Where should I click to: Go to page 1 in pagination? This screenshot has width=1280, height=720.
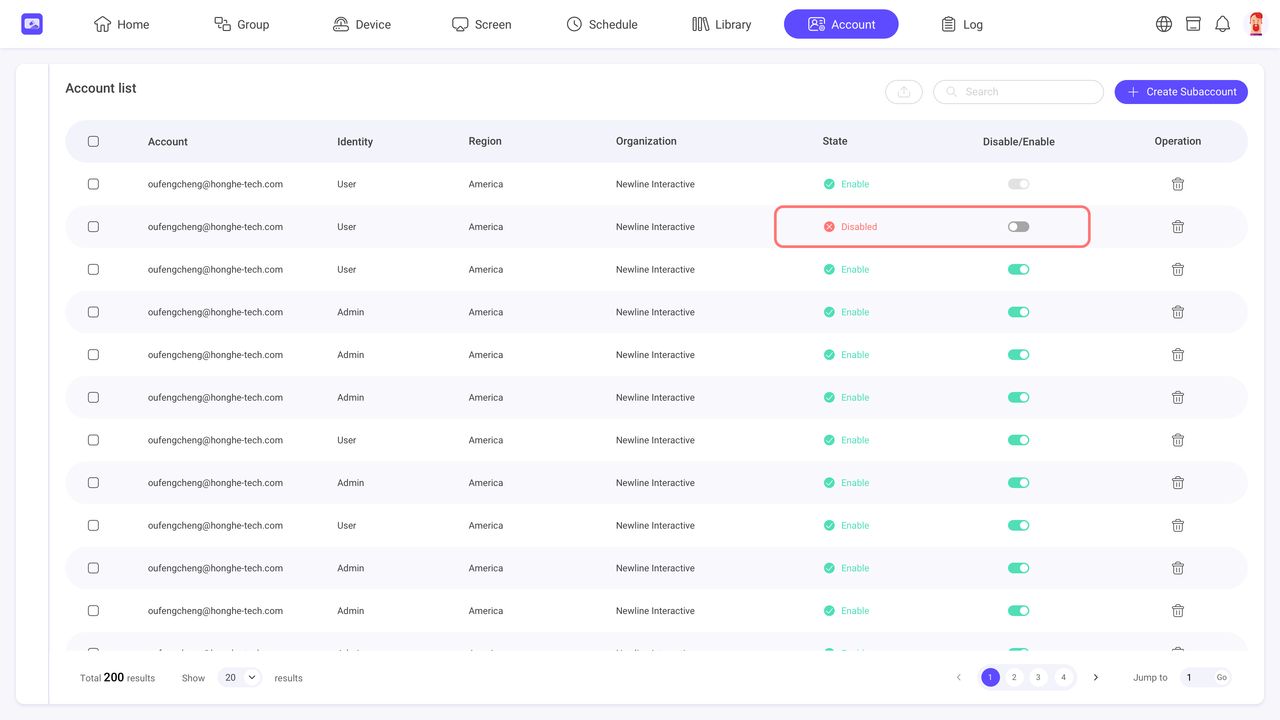(x=990, y=678)
